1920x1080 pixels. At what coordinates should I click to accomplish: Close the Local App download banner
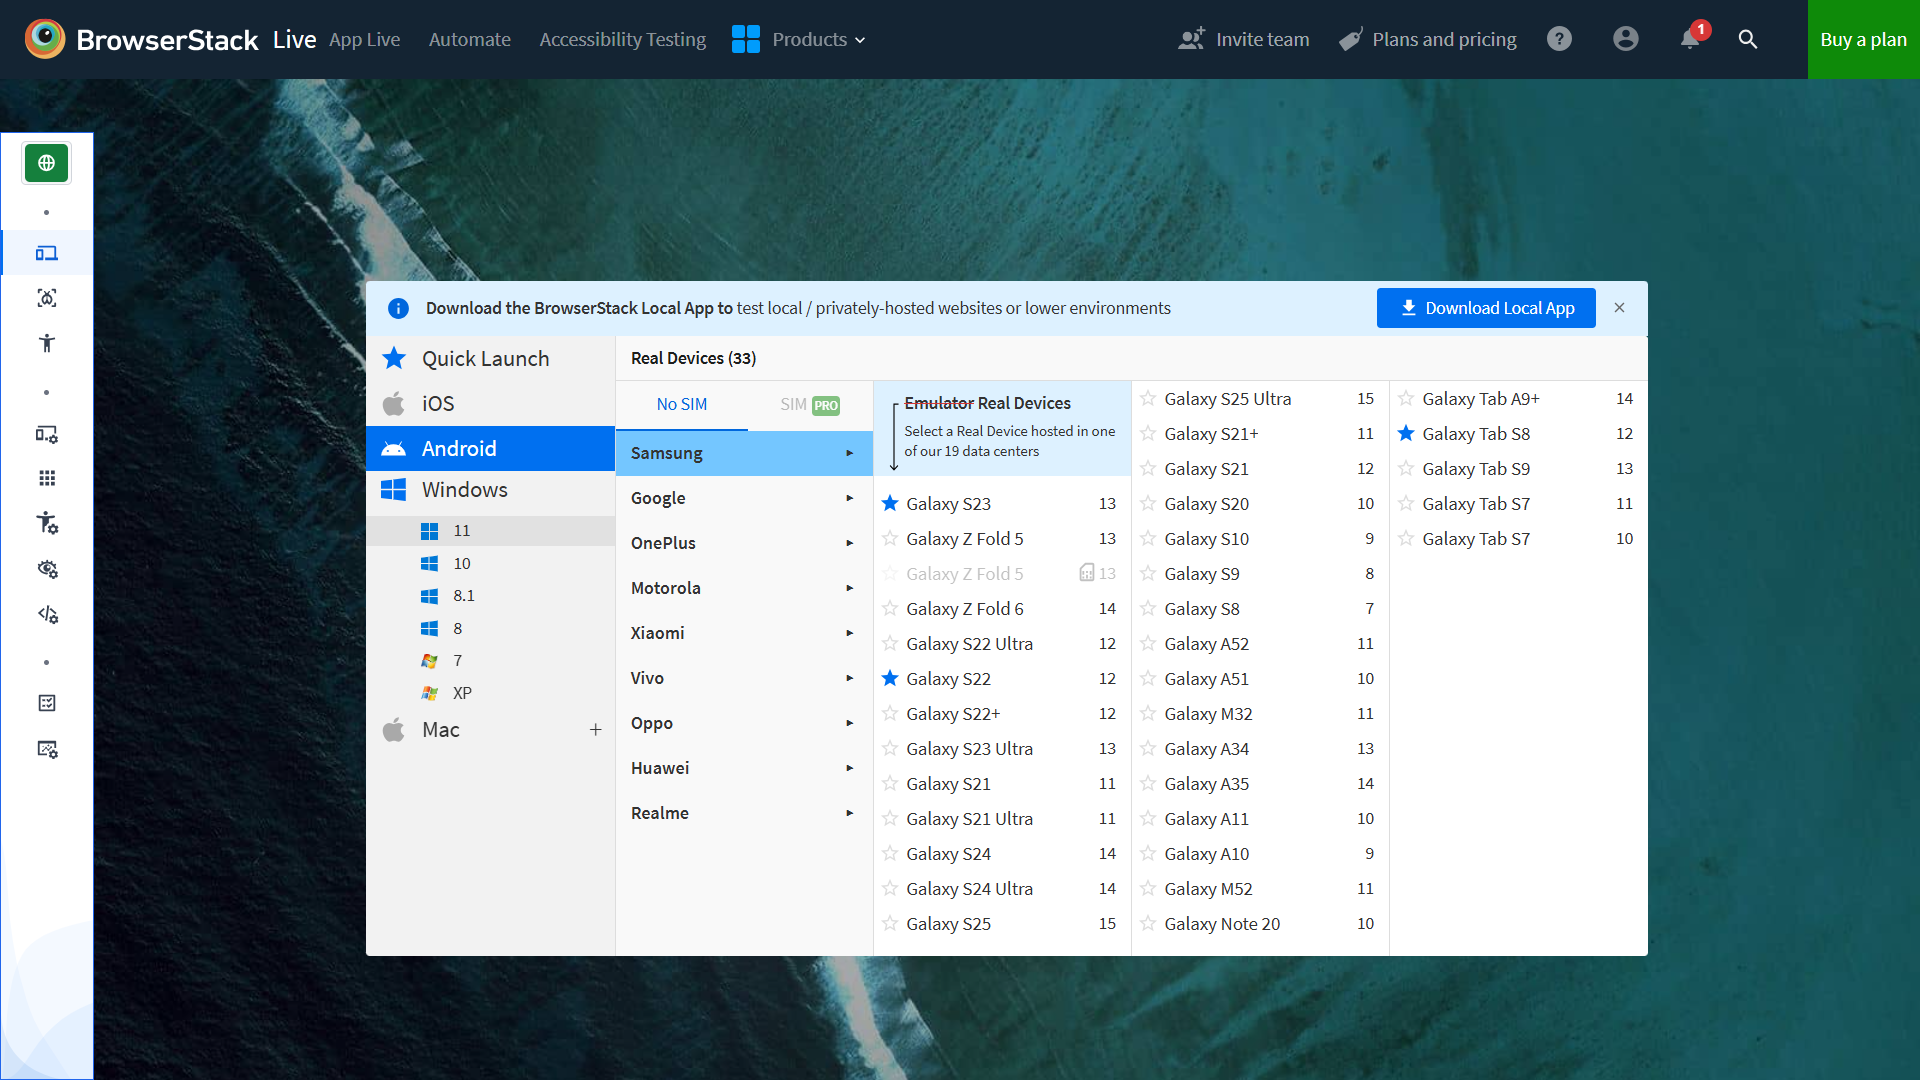1619,308
